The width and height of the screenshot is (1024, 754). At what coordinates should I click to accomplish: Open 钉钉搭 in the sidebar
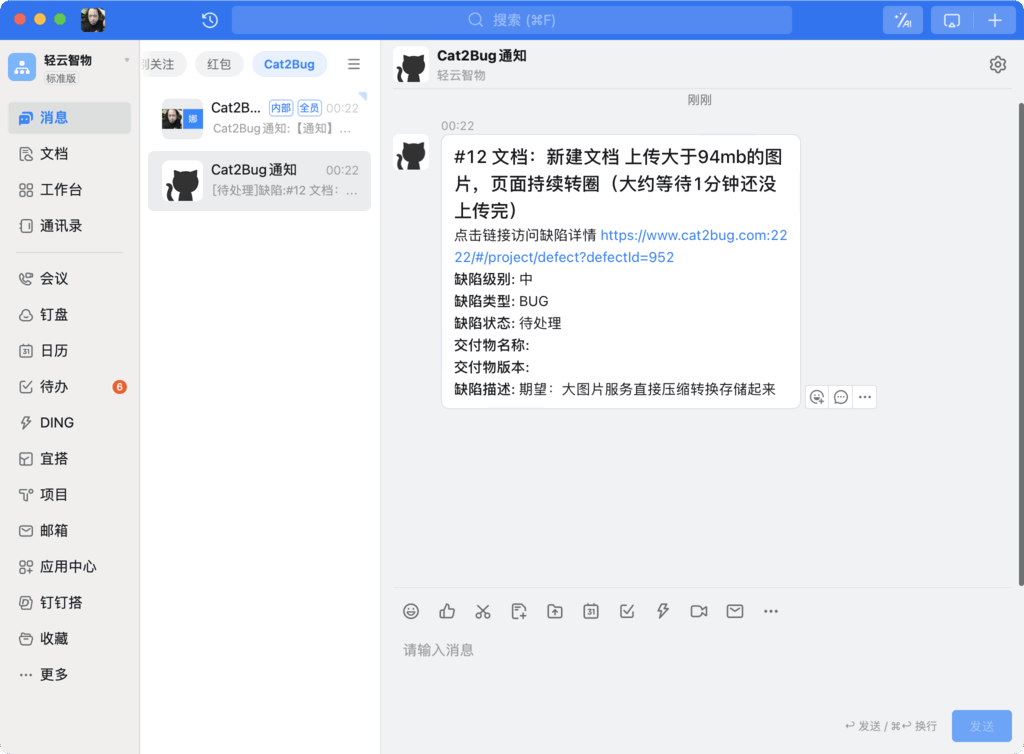[69, 603]
